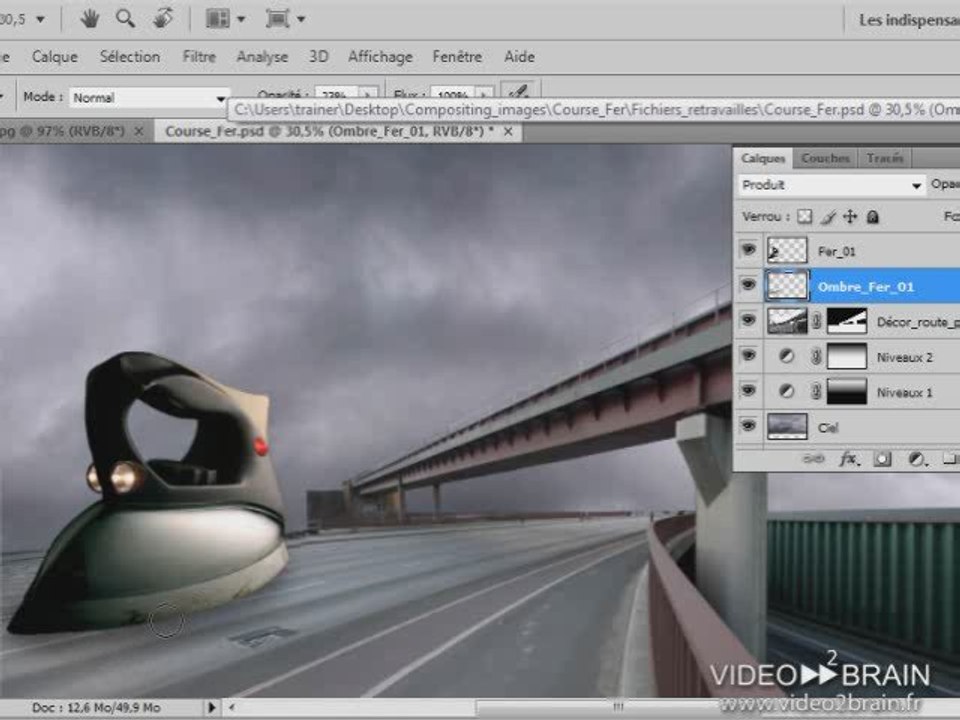Viewport: 960px width, 720px height.
Task: Open the Filtre menu
Action: 199,57
